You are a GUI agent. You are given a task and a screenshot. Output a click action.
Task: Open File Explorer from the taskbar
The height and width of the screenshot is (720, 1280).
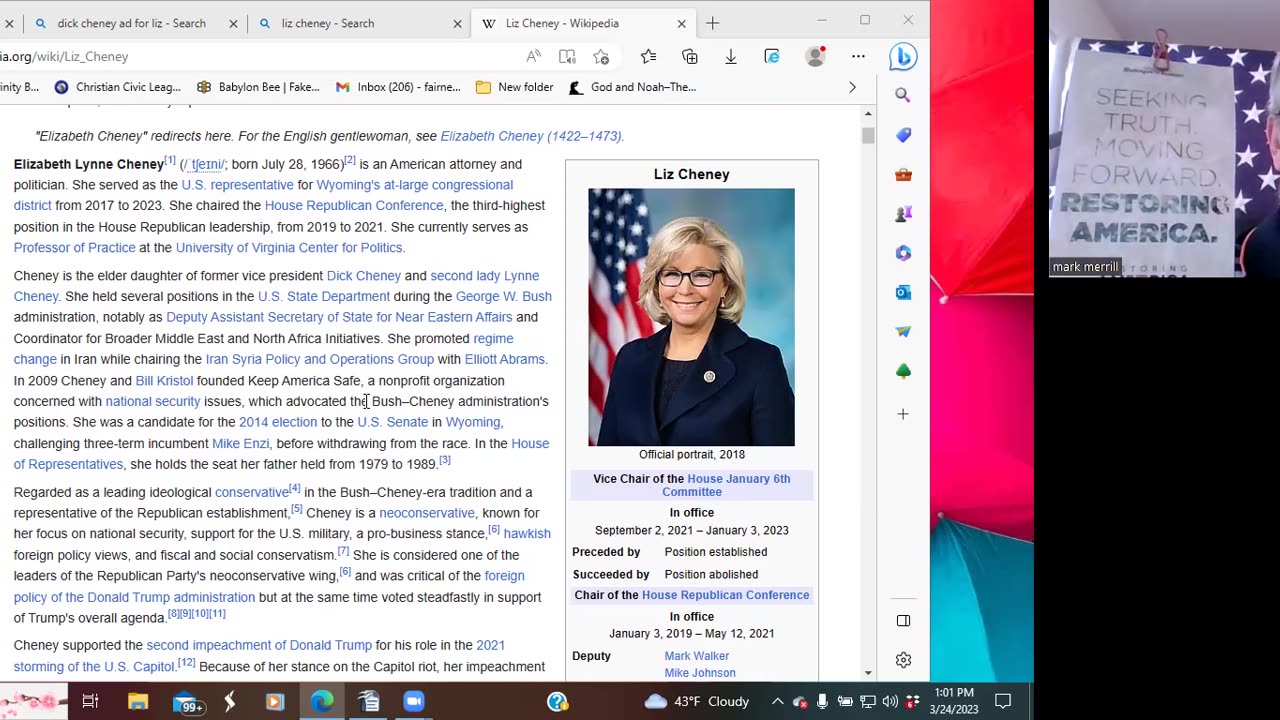tap(138, 701)
